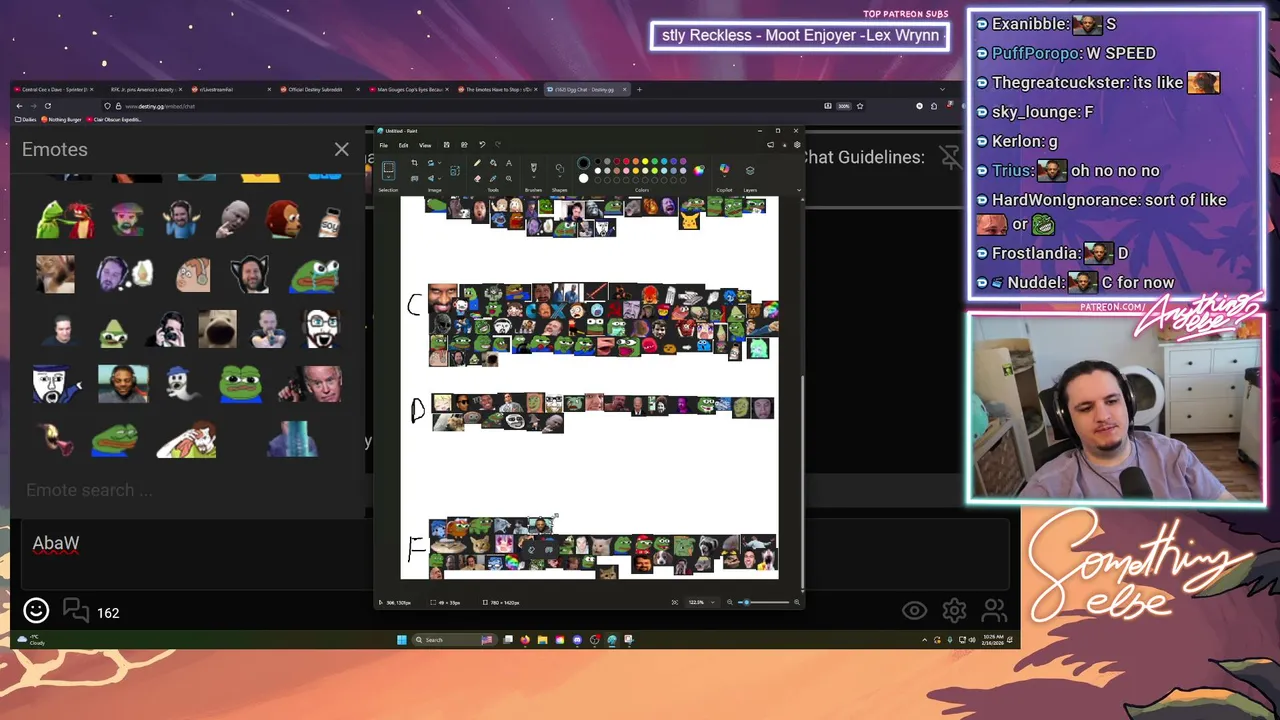Select the red color swatch in Paint
Viewport: 1280px width, 720px height.
[x=626, y=161]
